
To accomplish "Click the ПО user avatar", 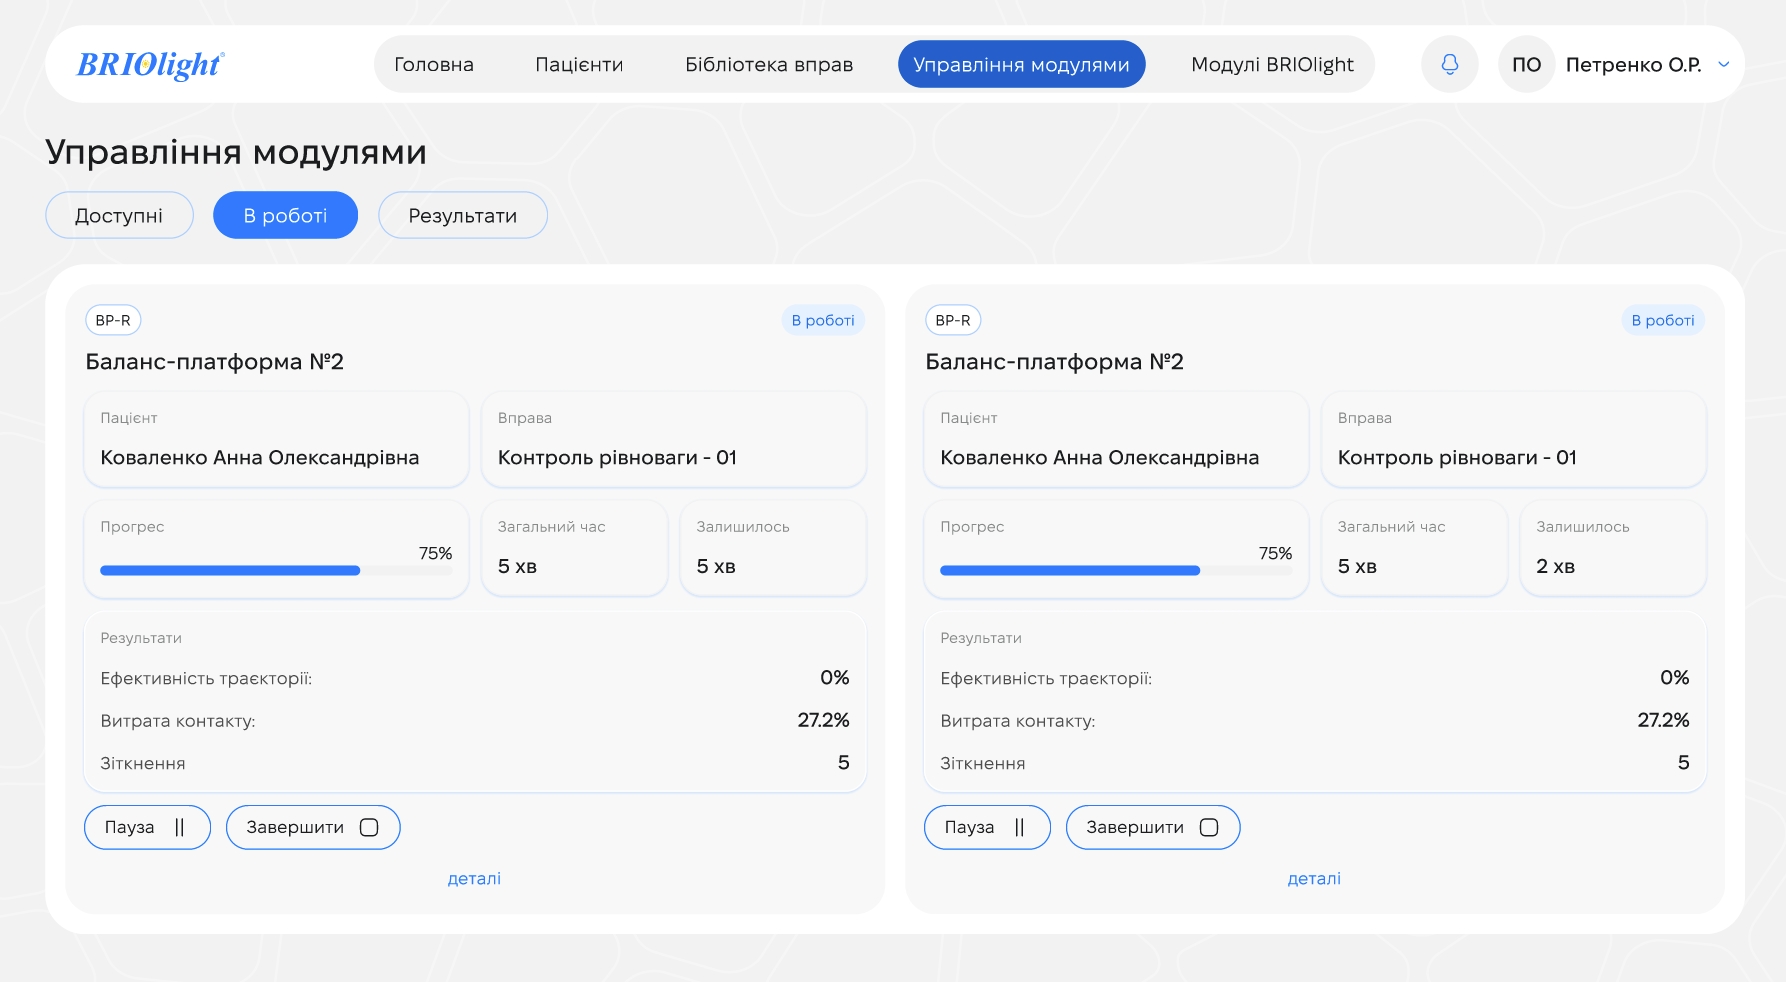I will point(1526,64).
